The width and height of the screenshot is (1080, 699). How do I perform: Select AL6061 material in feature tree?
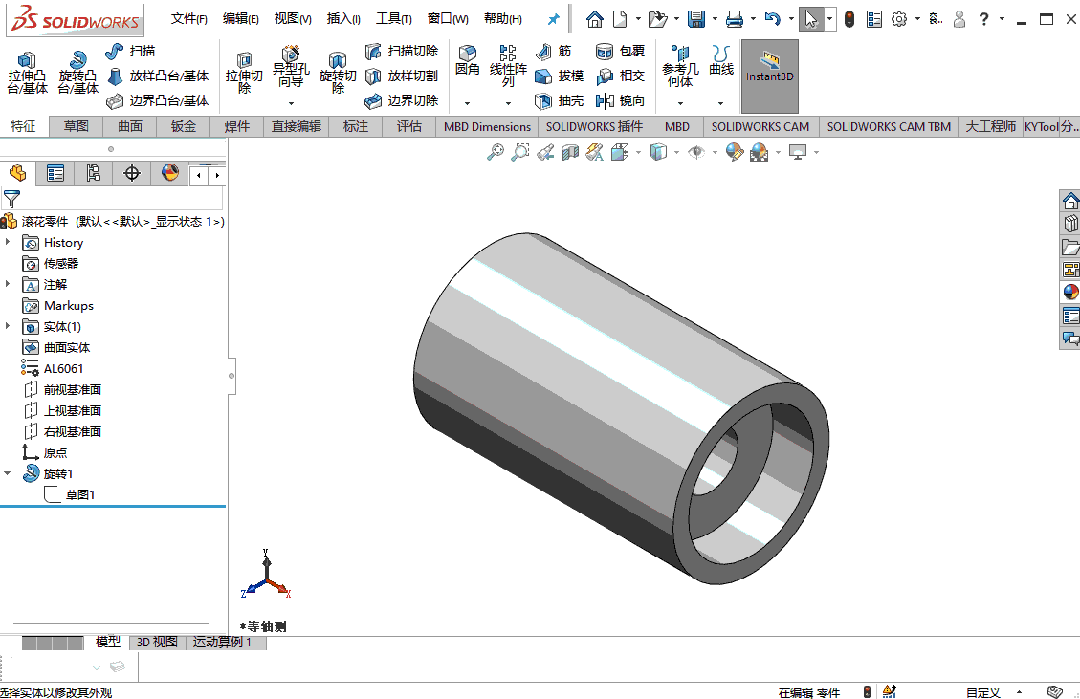[63, 369]
